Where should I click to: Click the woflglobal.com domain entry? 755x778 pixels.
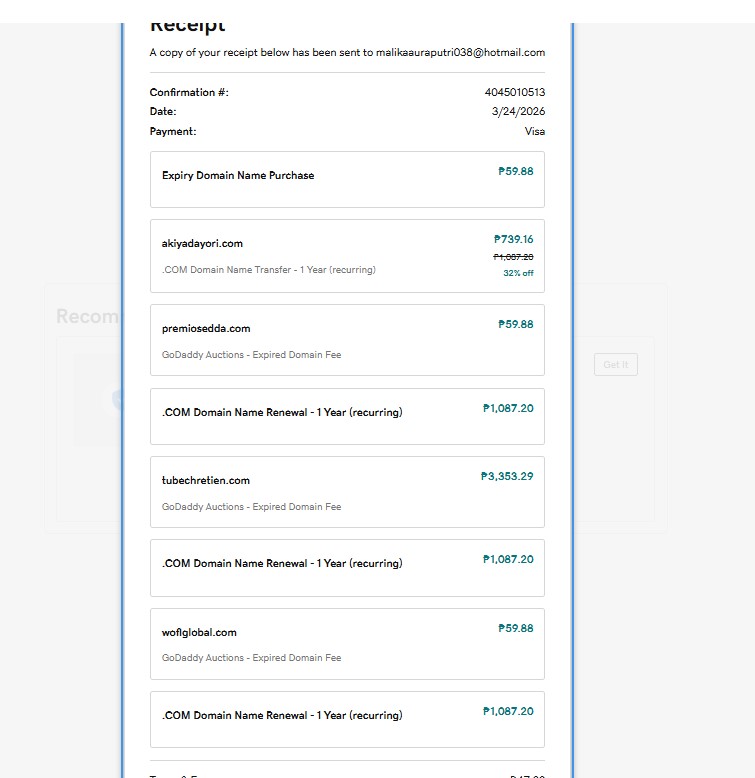pyautogui.click(x=199, y=632)
